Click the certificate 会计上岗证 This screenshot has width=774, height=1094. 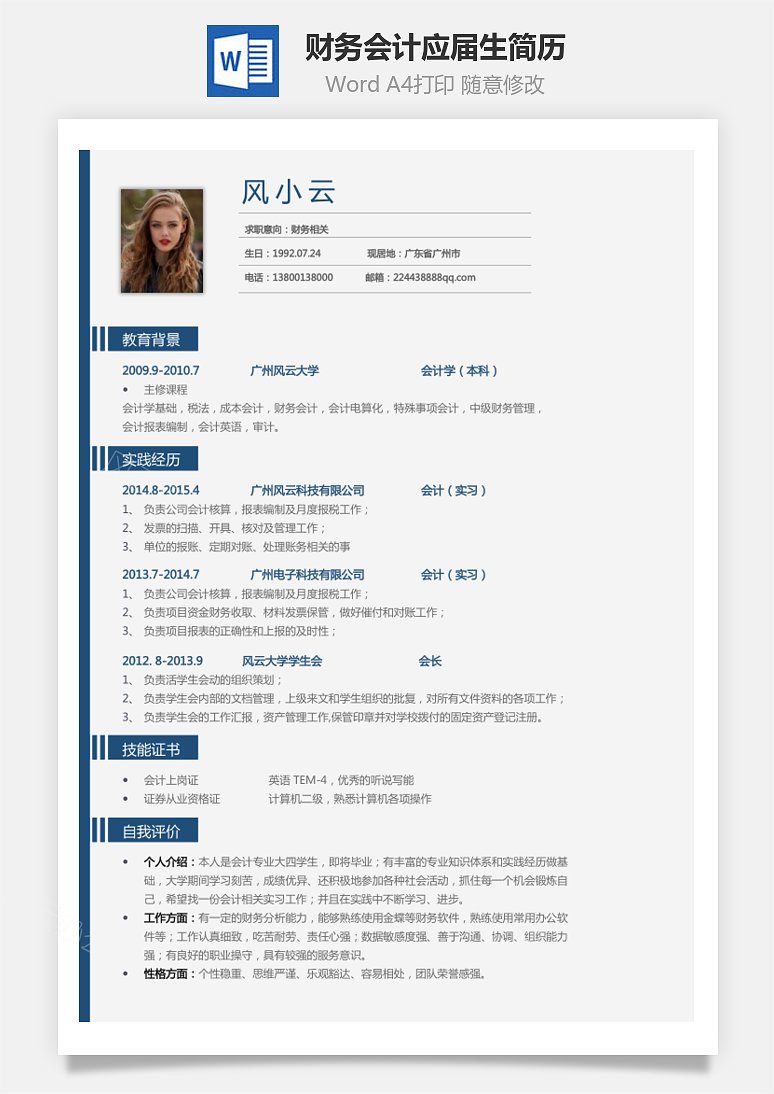pos(171,780)
